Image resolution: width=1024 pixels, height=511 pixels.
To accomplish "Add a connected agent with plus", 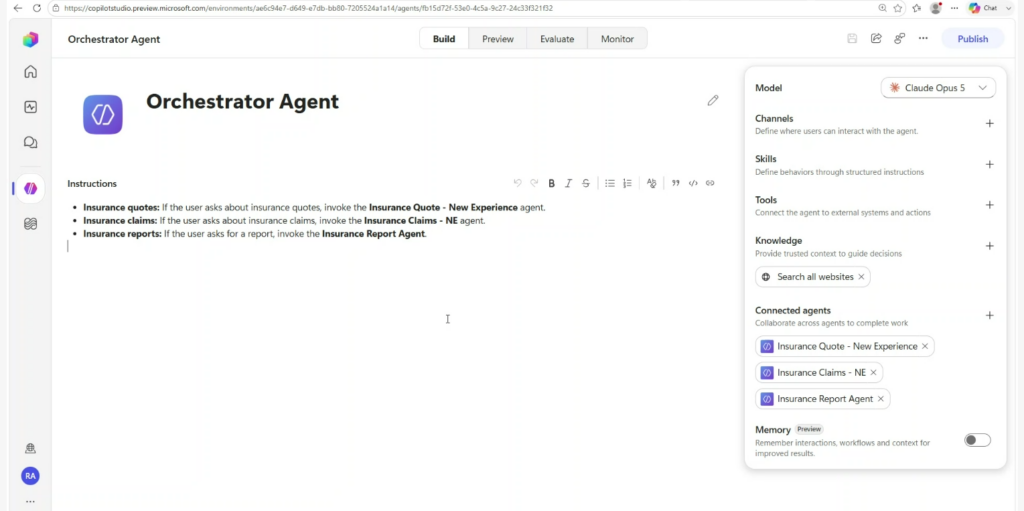I will pyautogui.click(x=989, y=316).
